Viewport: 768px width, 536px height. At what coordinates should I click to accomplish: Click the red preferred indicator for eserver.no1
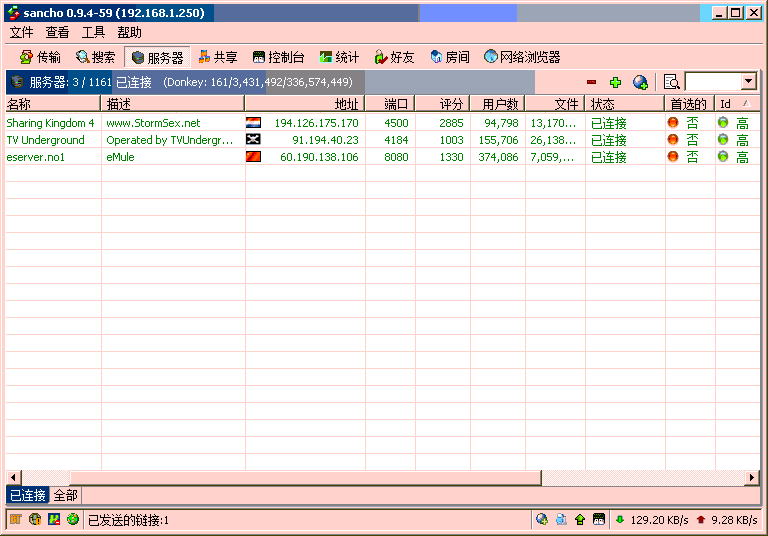[x=673, y=157]
